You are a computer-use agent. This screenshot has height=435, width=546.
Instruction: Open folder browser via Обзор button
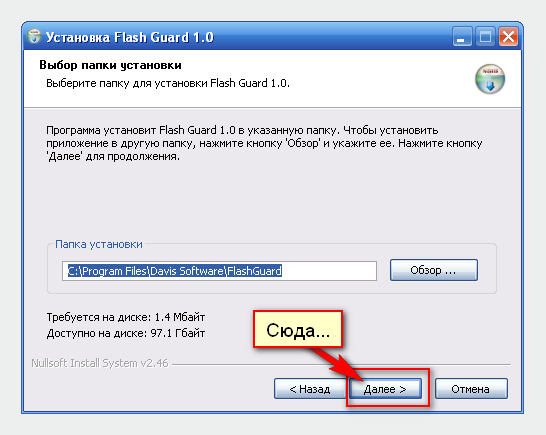434,270
